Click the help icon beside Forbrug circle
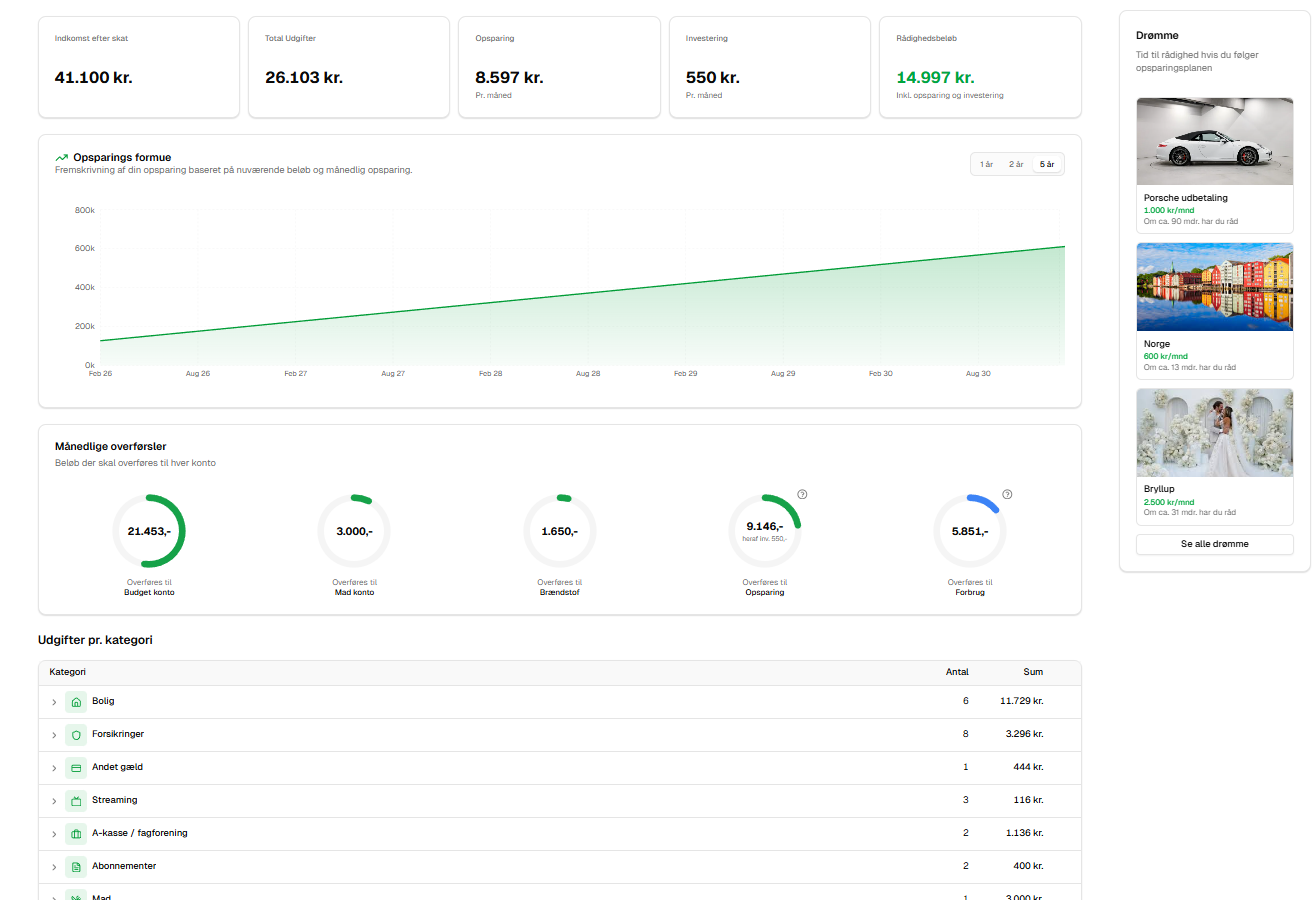This screenshot has height=900, width=1316. [1007, 494]
